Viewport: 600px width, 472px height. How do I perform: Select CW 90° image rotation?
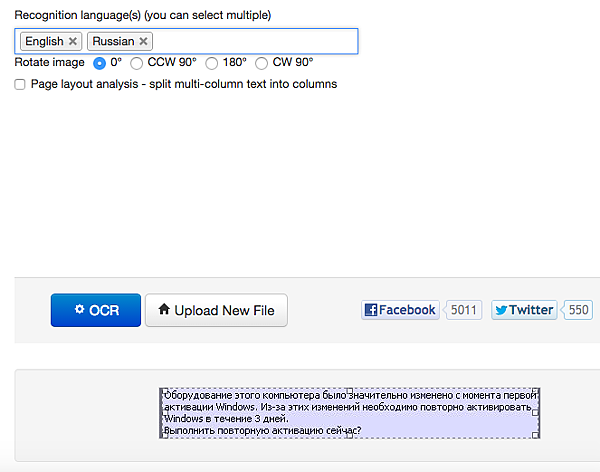click(x=262, y=63)
